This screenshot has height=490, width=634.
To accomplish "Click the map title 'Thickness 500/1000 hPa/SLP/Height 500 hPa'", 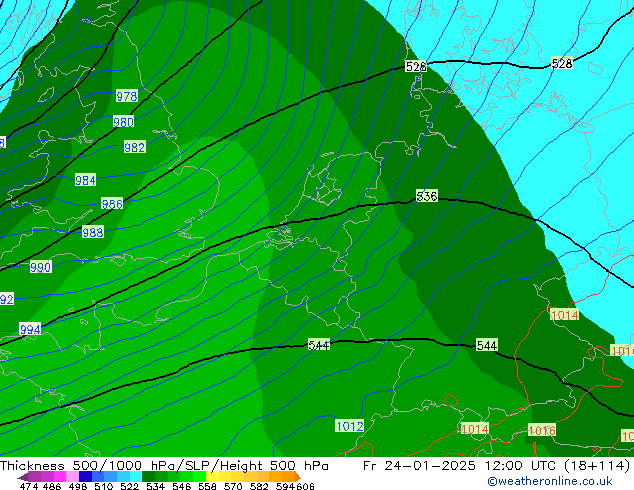I will [164, 466].
